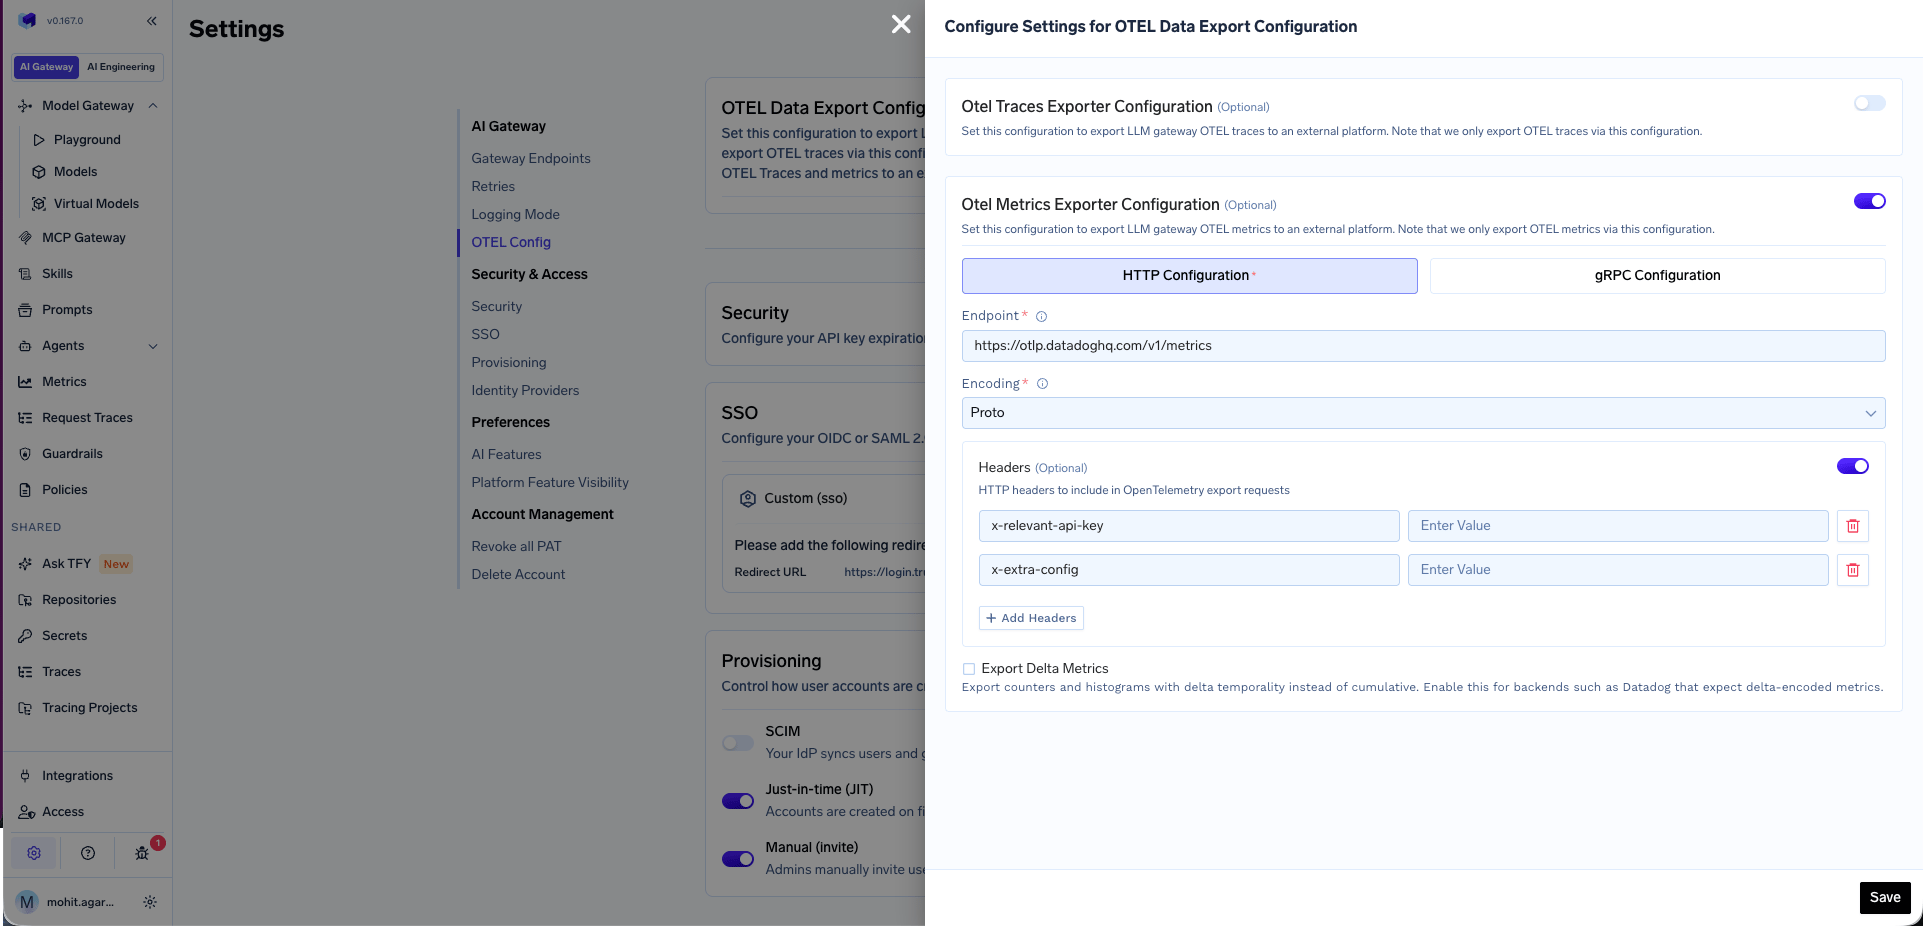This screenshot has height=926, width=1923.
Task: Toggle the Manual (invite) switch
Action: (x=738, y=859)
